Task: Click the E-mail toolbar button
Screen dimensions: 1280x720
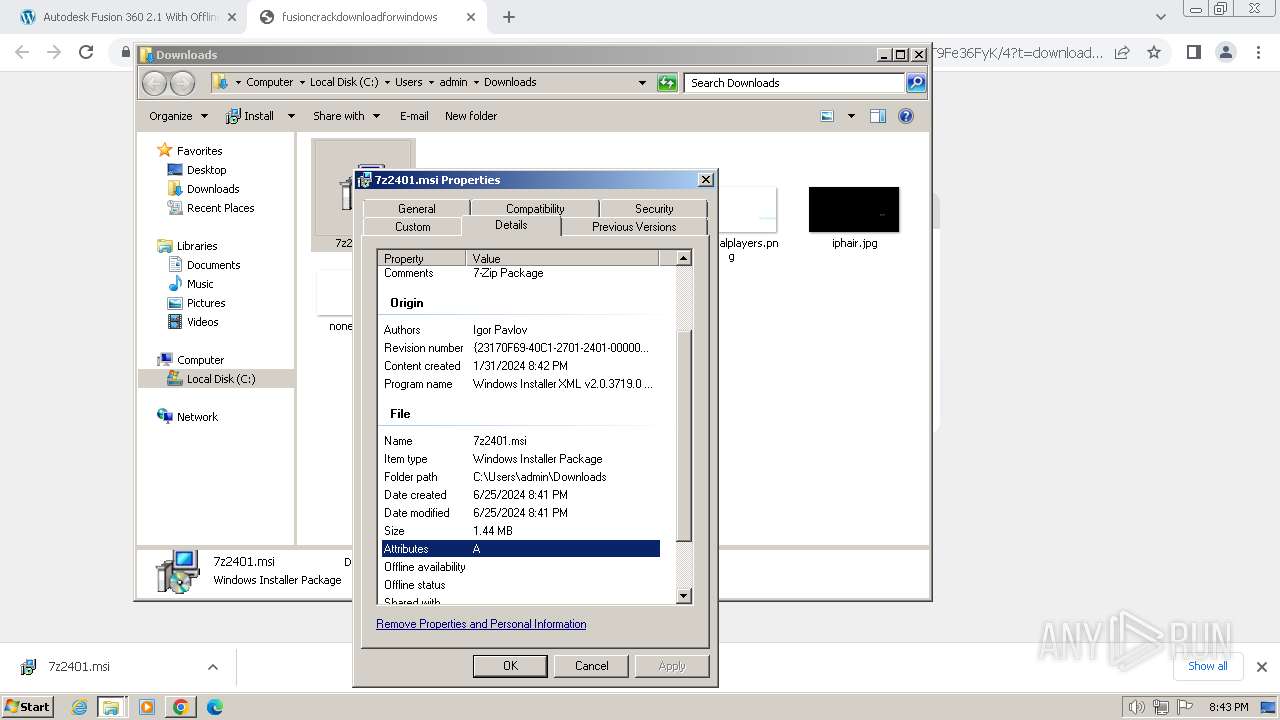Action: point(414,116)
